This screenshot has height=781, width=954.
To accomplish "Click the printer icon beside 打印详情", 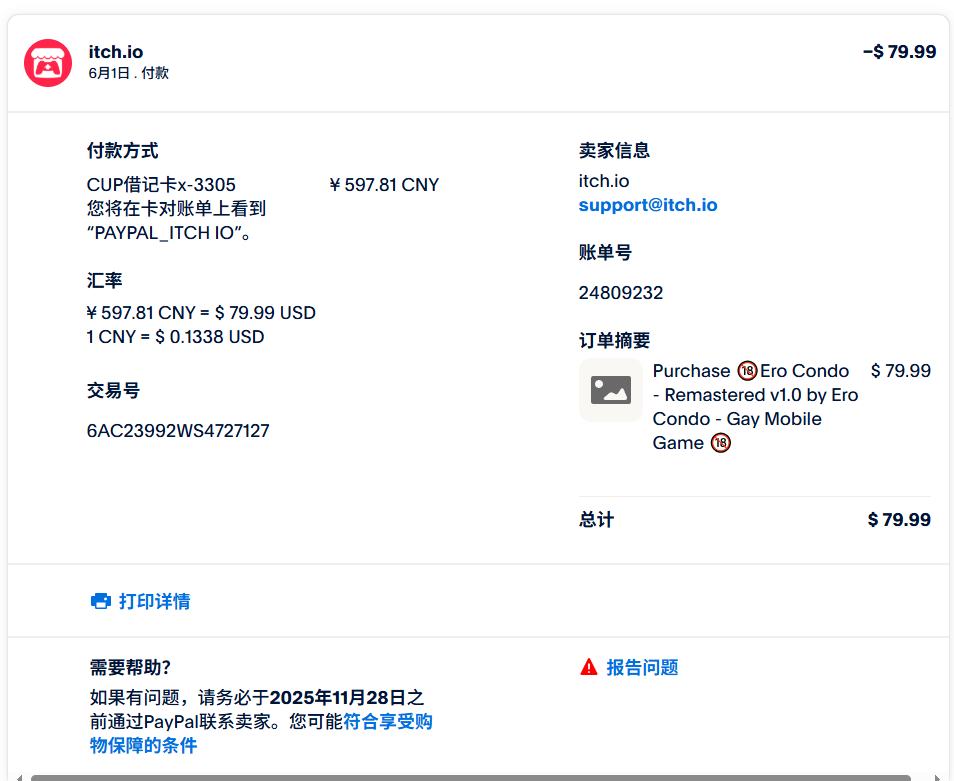I will tap(101, 602).
